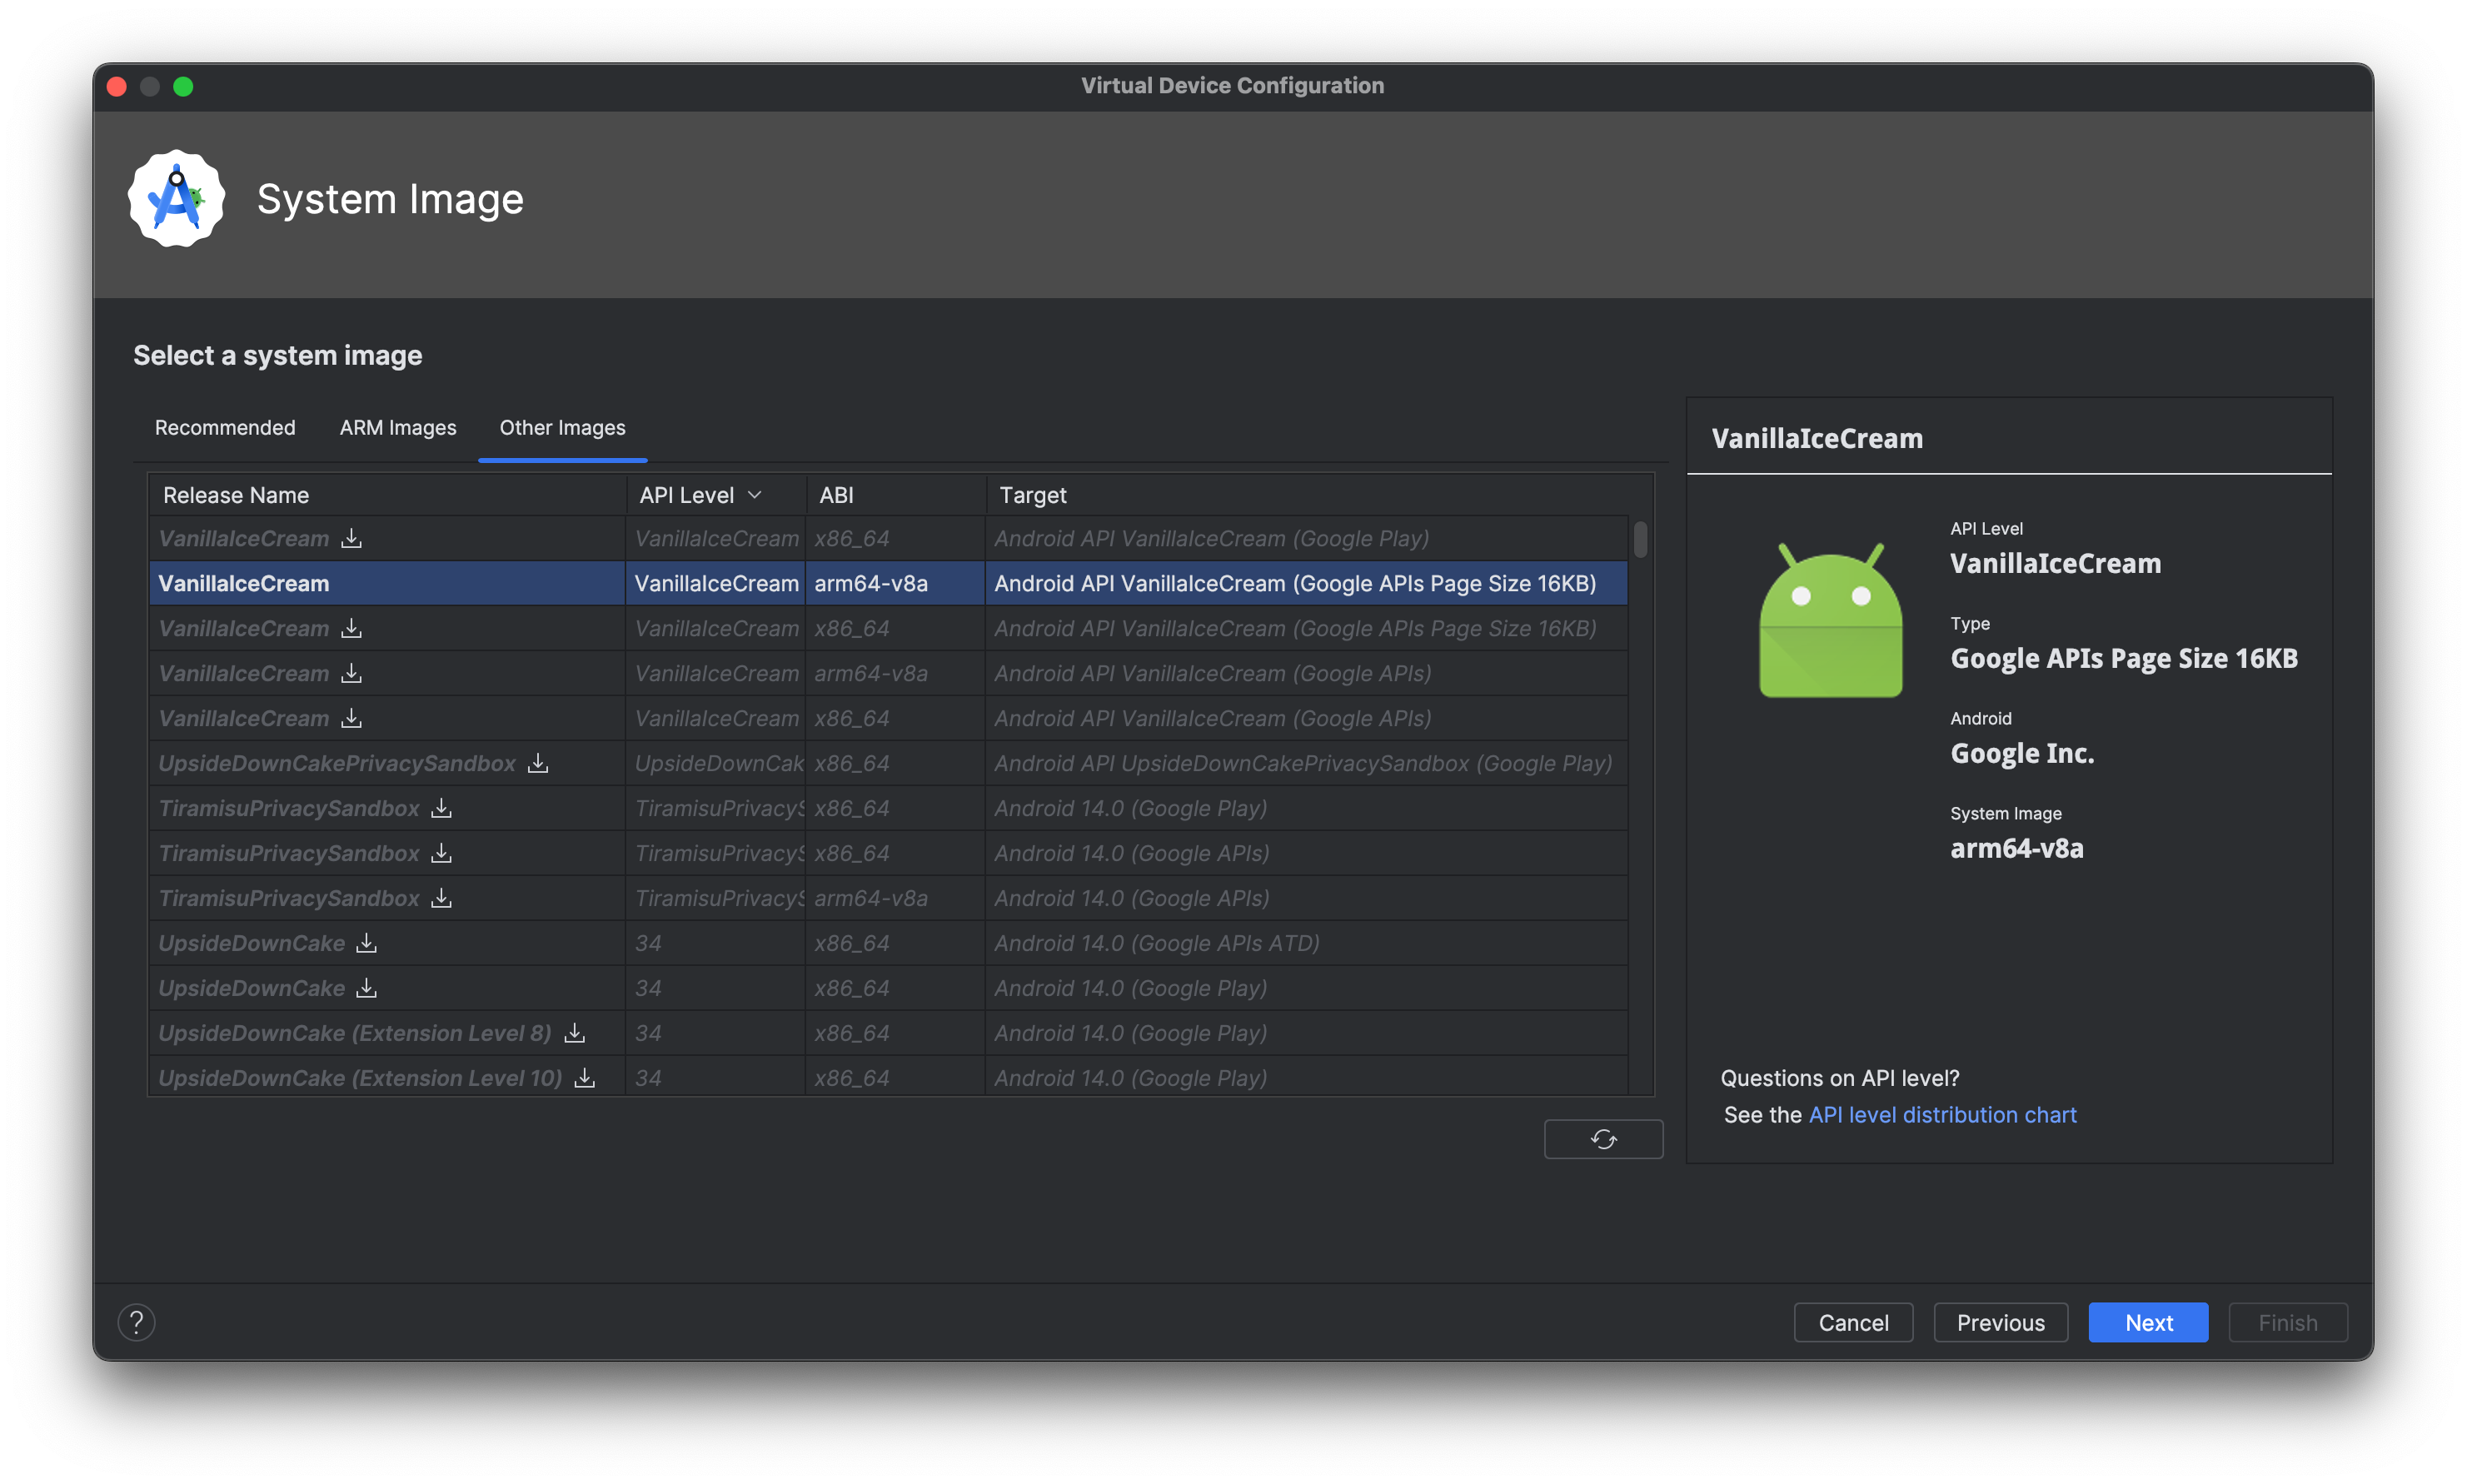The height and width of the screenshot is (1484, 2467).
Task: Click Previous to go back
Action: pyautogui.click(x=2001, y=1320)
